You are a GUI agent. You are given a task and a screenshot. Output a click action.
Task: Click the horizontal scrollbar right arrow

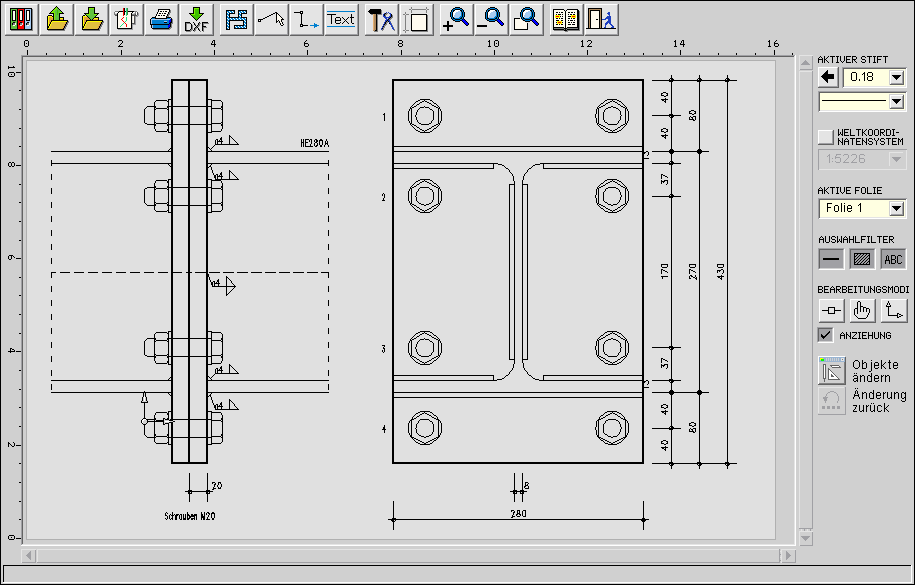[788, 553]
